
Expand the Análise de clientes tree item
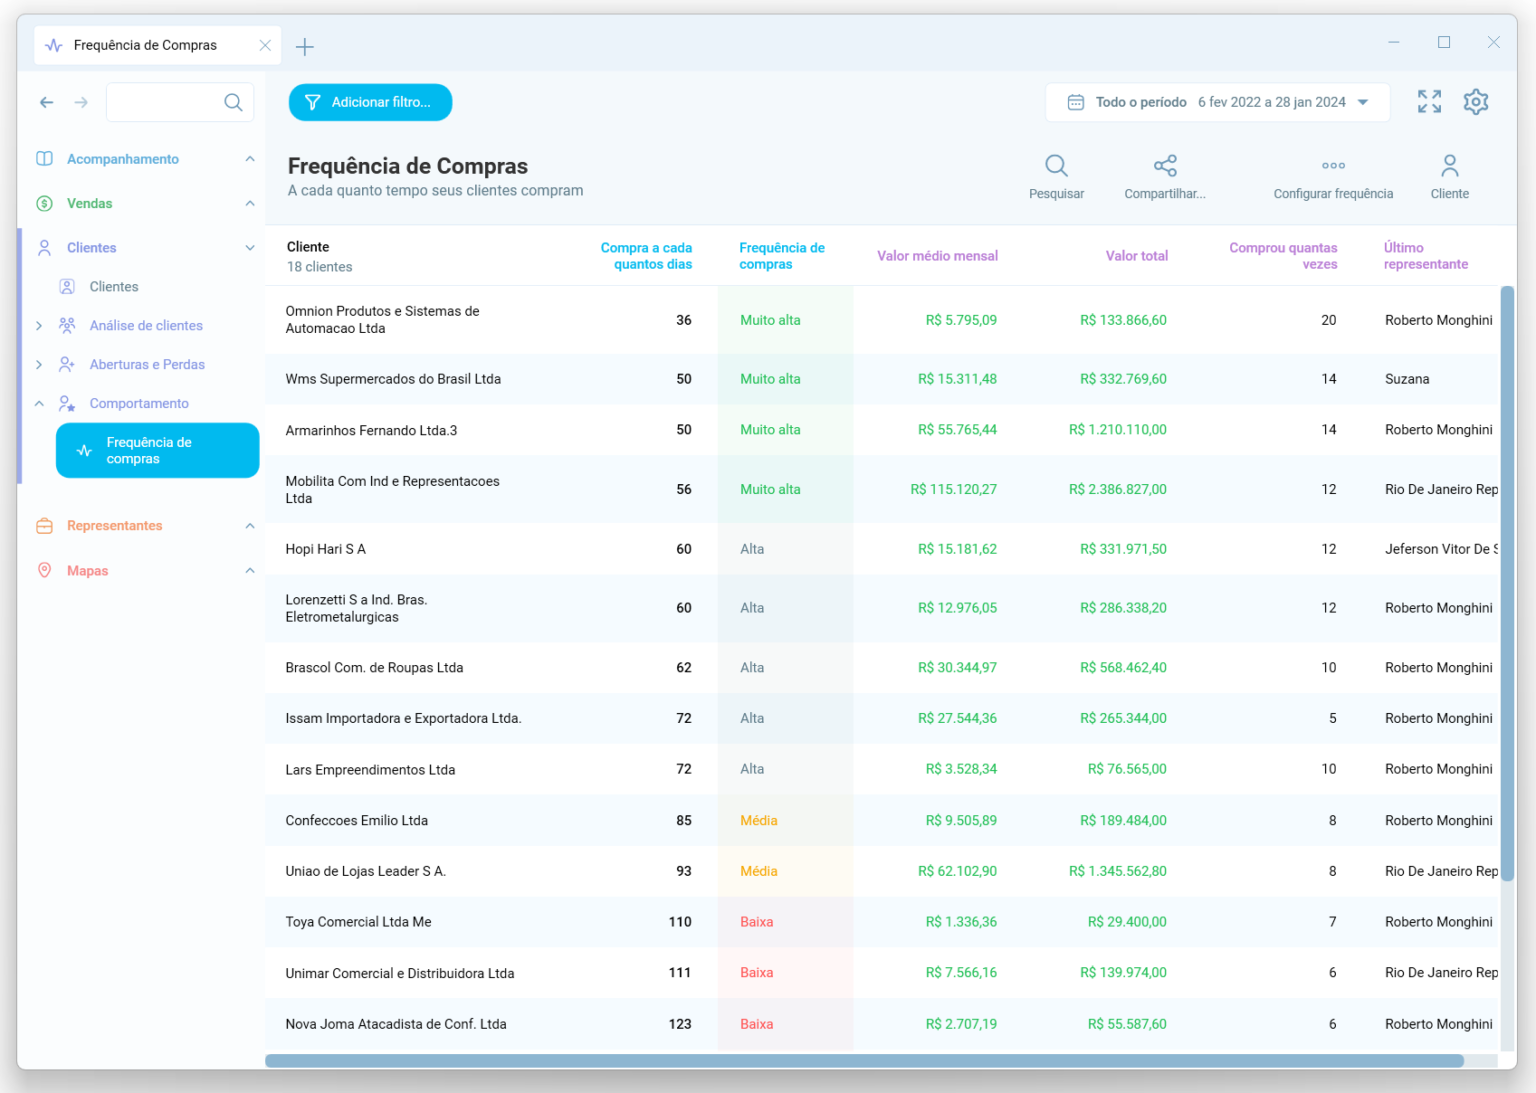tap(39, 326)
